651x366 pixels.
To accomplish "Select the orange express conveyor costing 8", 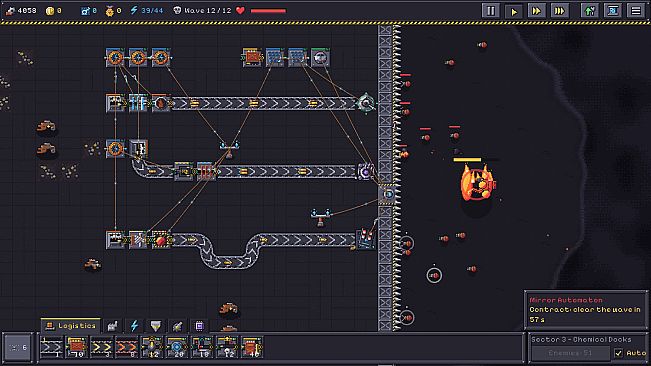I will pos(127,347).
